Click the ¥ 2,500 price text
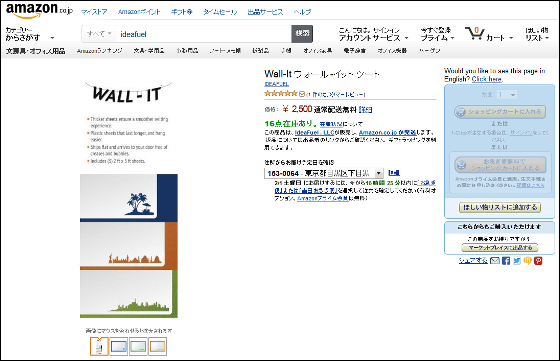This screenshot has width=560, height=361. tap(297, 109)
